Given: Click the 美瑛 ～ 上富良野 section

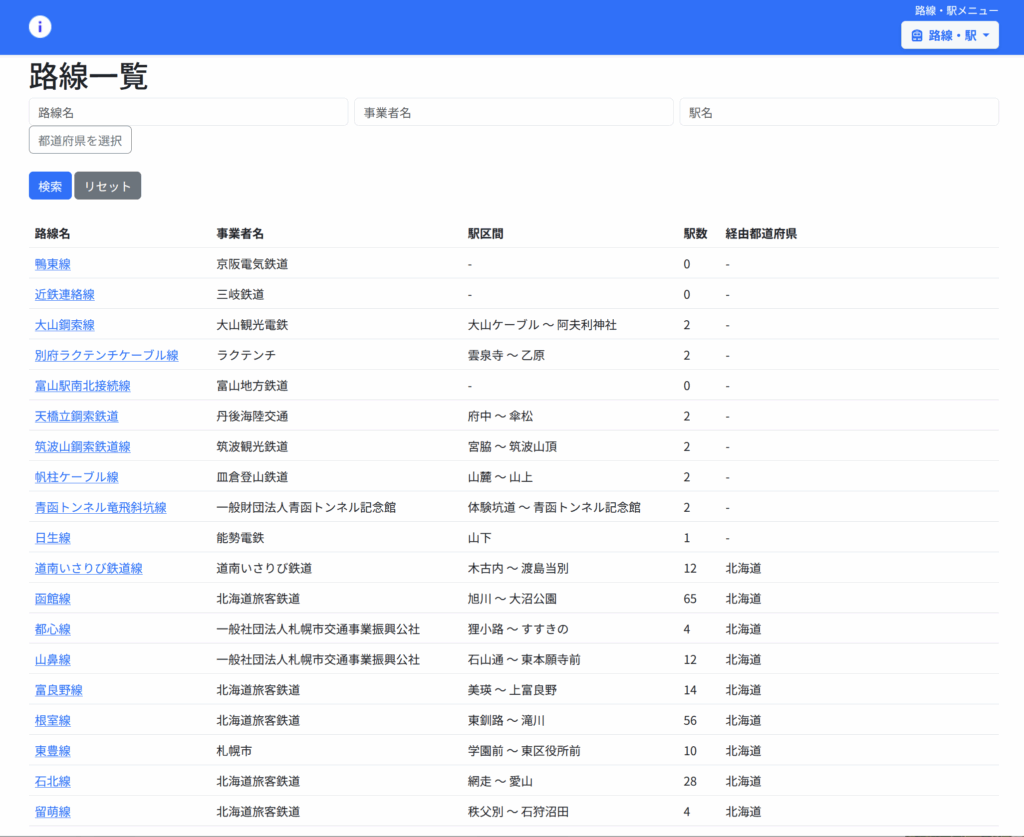Looking at the screenshot, I should pyautogui.click(x=513, y=690).
